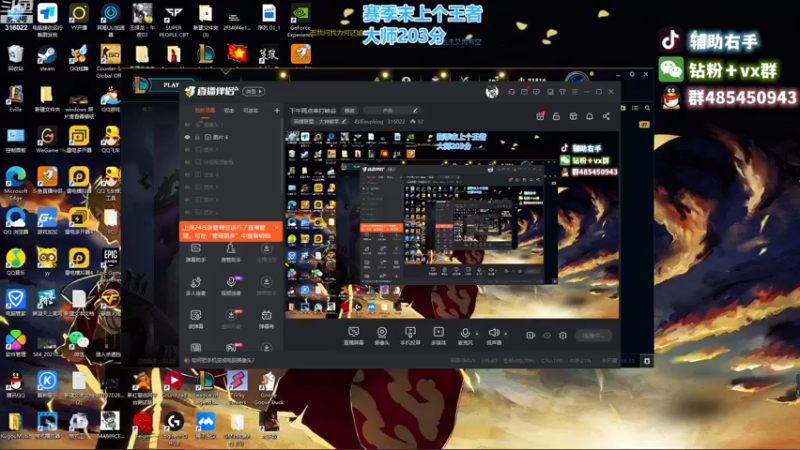The height and width of the screenshot is (450, 800).
Task: Open the mail message icon
Action: [x=524, y=92]
